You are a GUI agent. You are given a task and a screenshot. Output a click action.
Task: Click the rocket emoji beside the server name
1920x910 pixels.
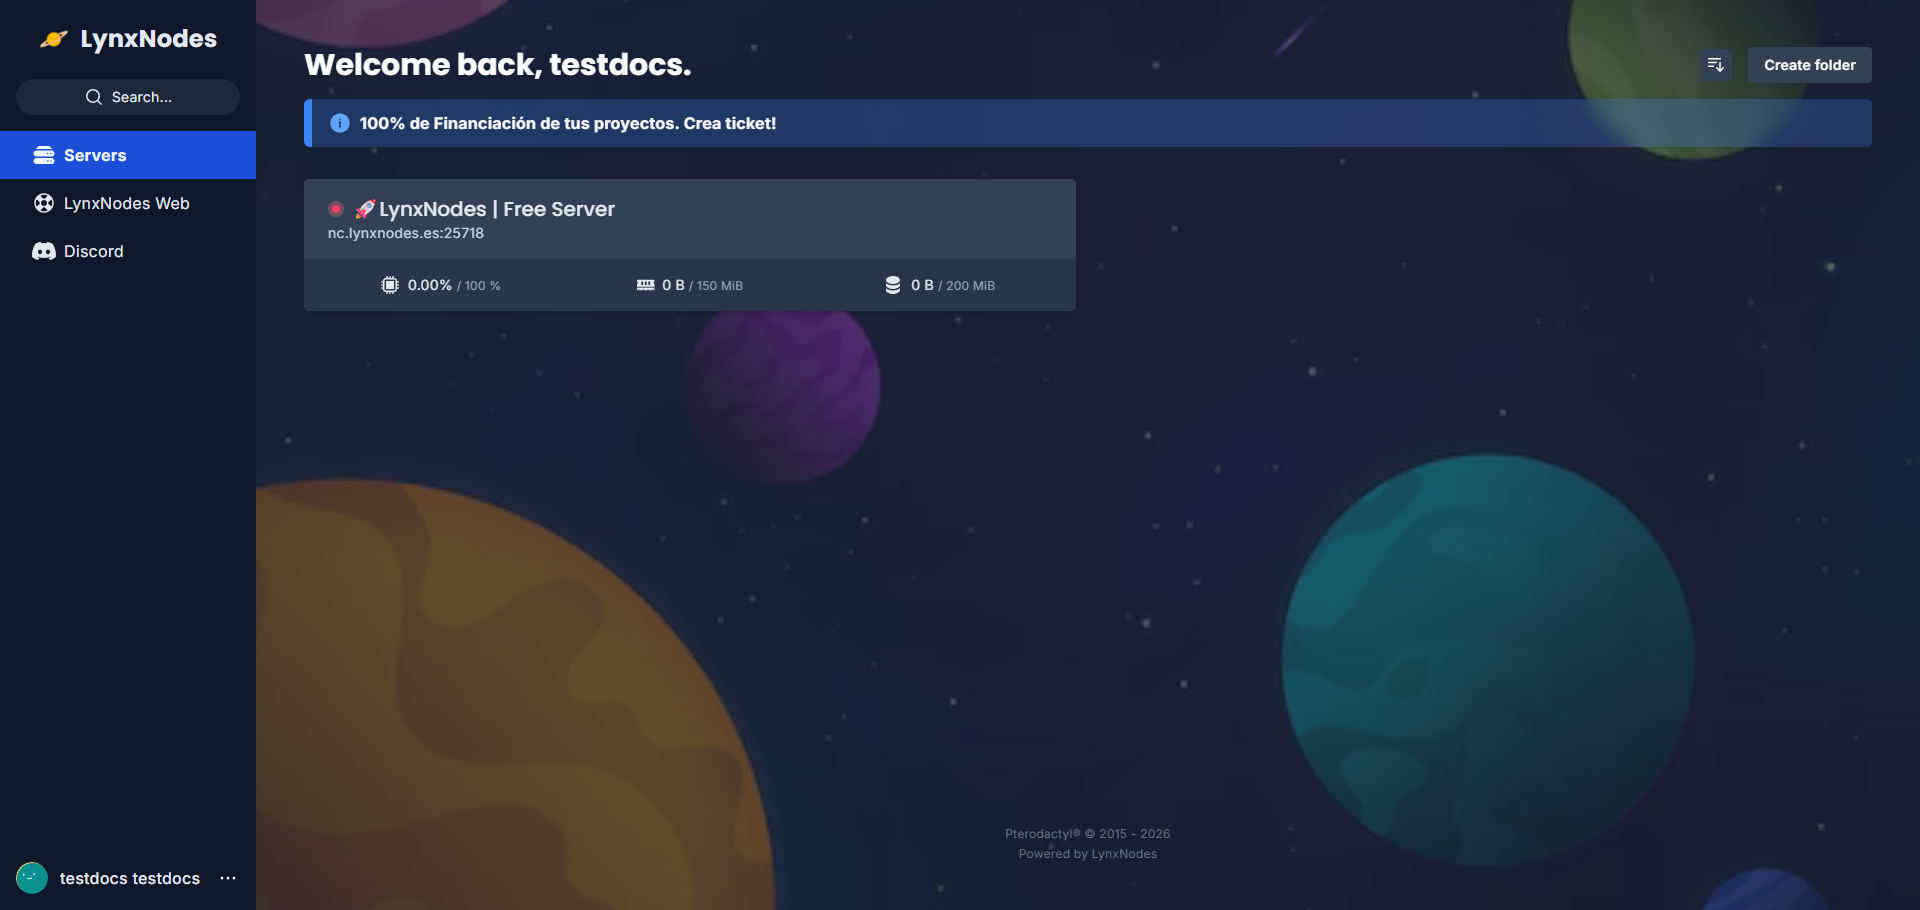pyautogui.click(x=365, y=209)
